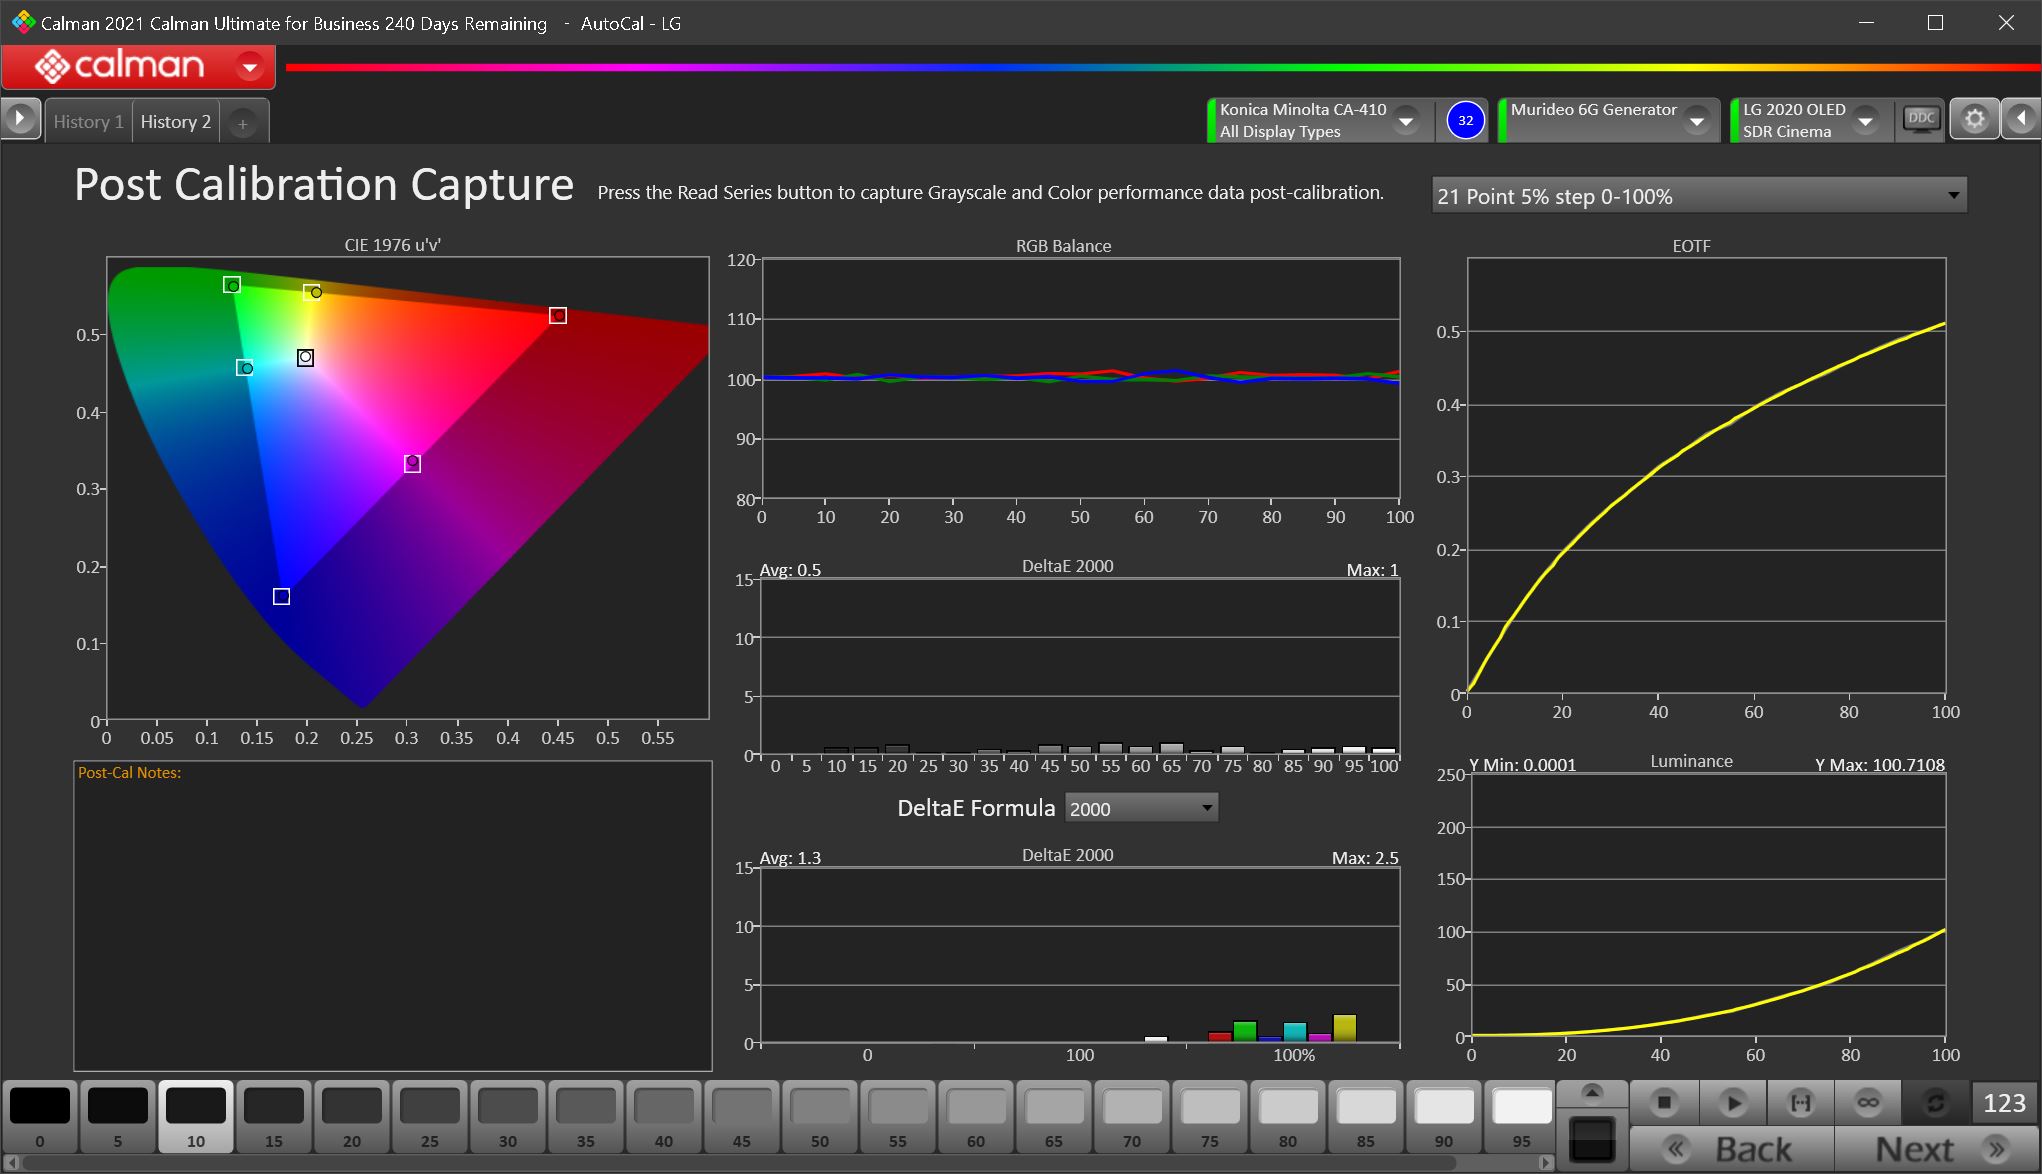This screenshot has width=2042, height=1174.
Task: Open settings with the gear icon
Action: pyautogui.click(x=1974, y=120)
